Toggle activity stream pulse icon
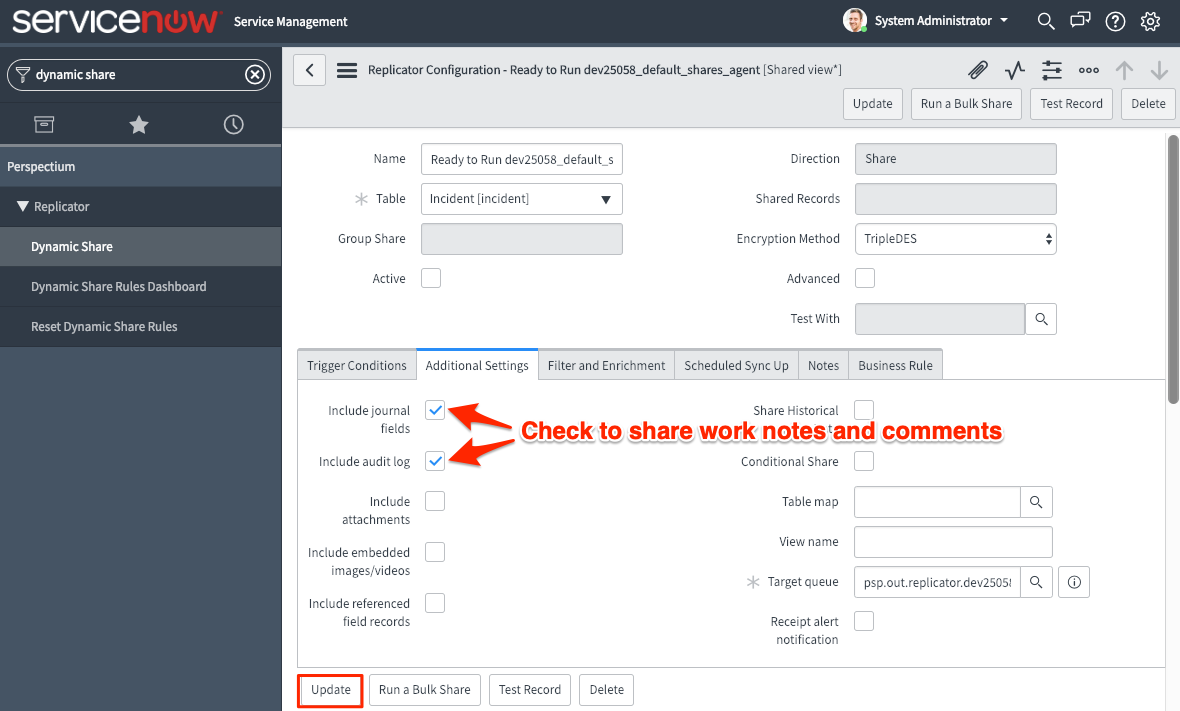 point(1014,70)
